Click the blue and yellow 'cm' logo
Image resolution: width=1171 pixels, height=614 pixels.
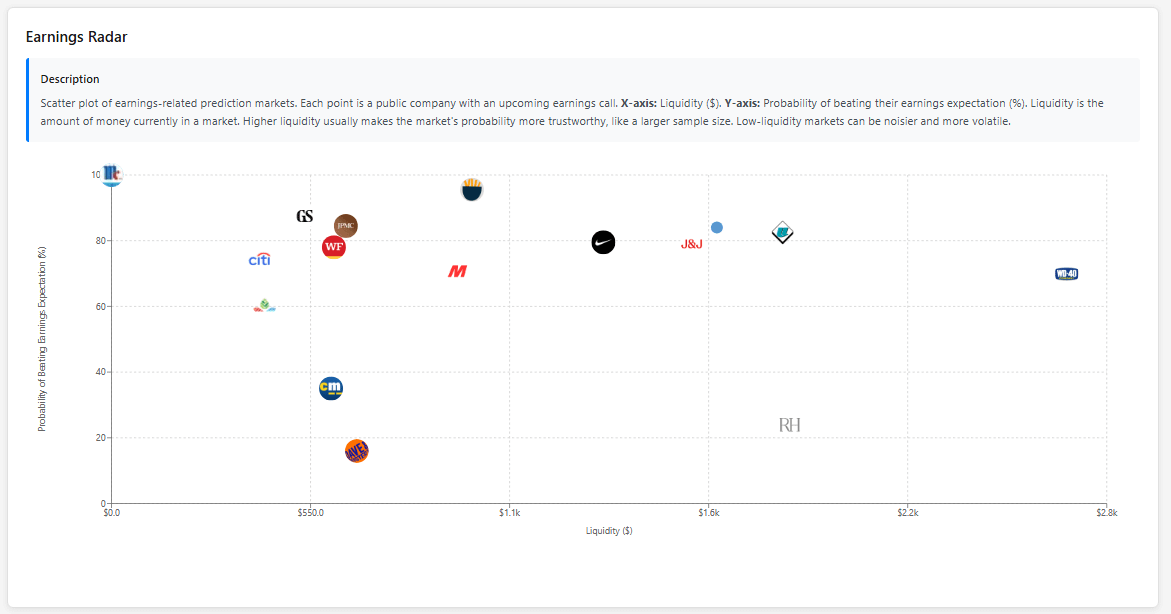click(x=331, y=388)
